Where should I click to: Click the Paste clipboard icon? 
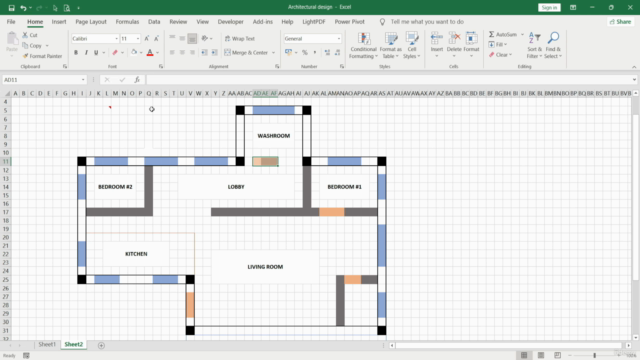point(12,39)
